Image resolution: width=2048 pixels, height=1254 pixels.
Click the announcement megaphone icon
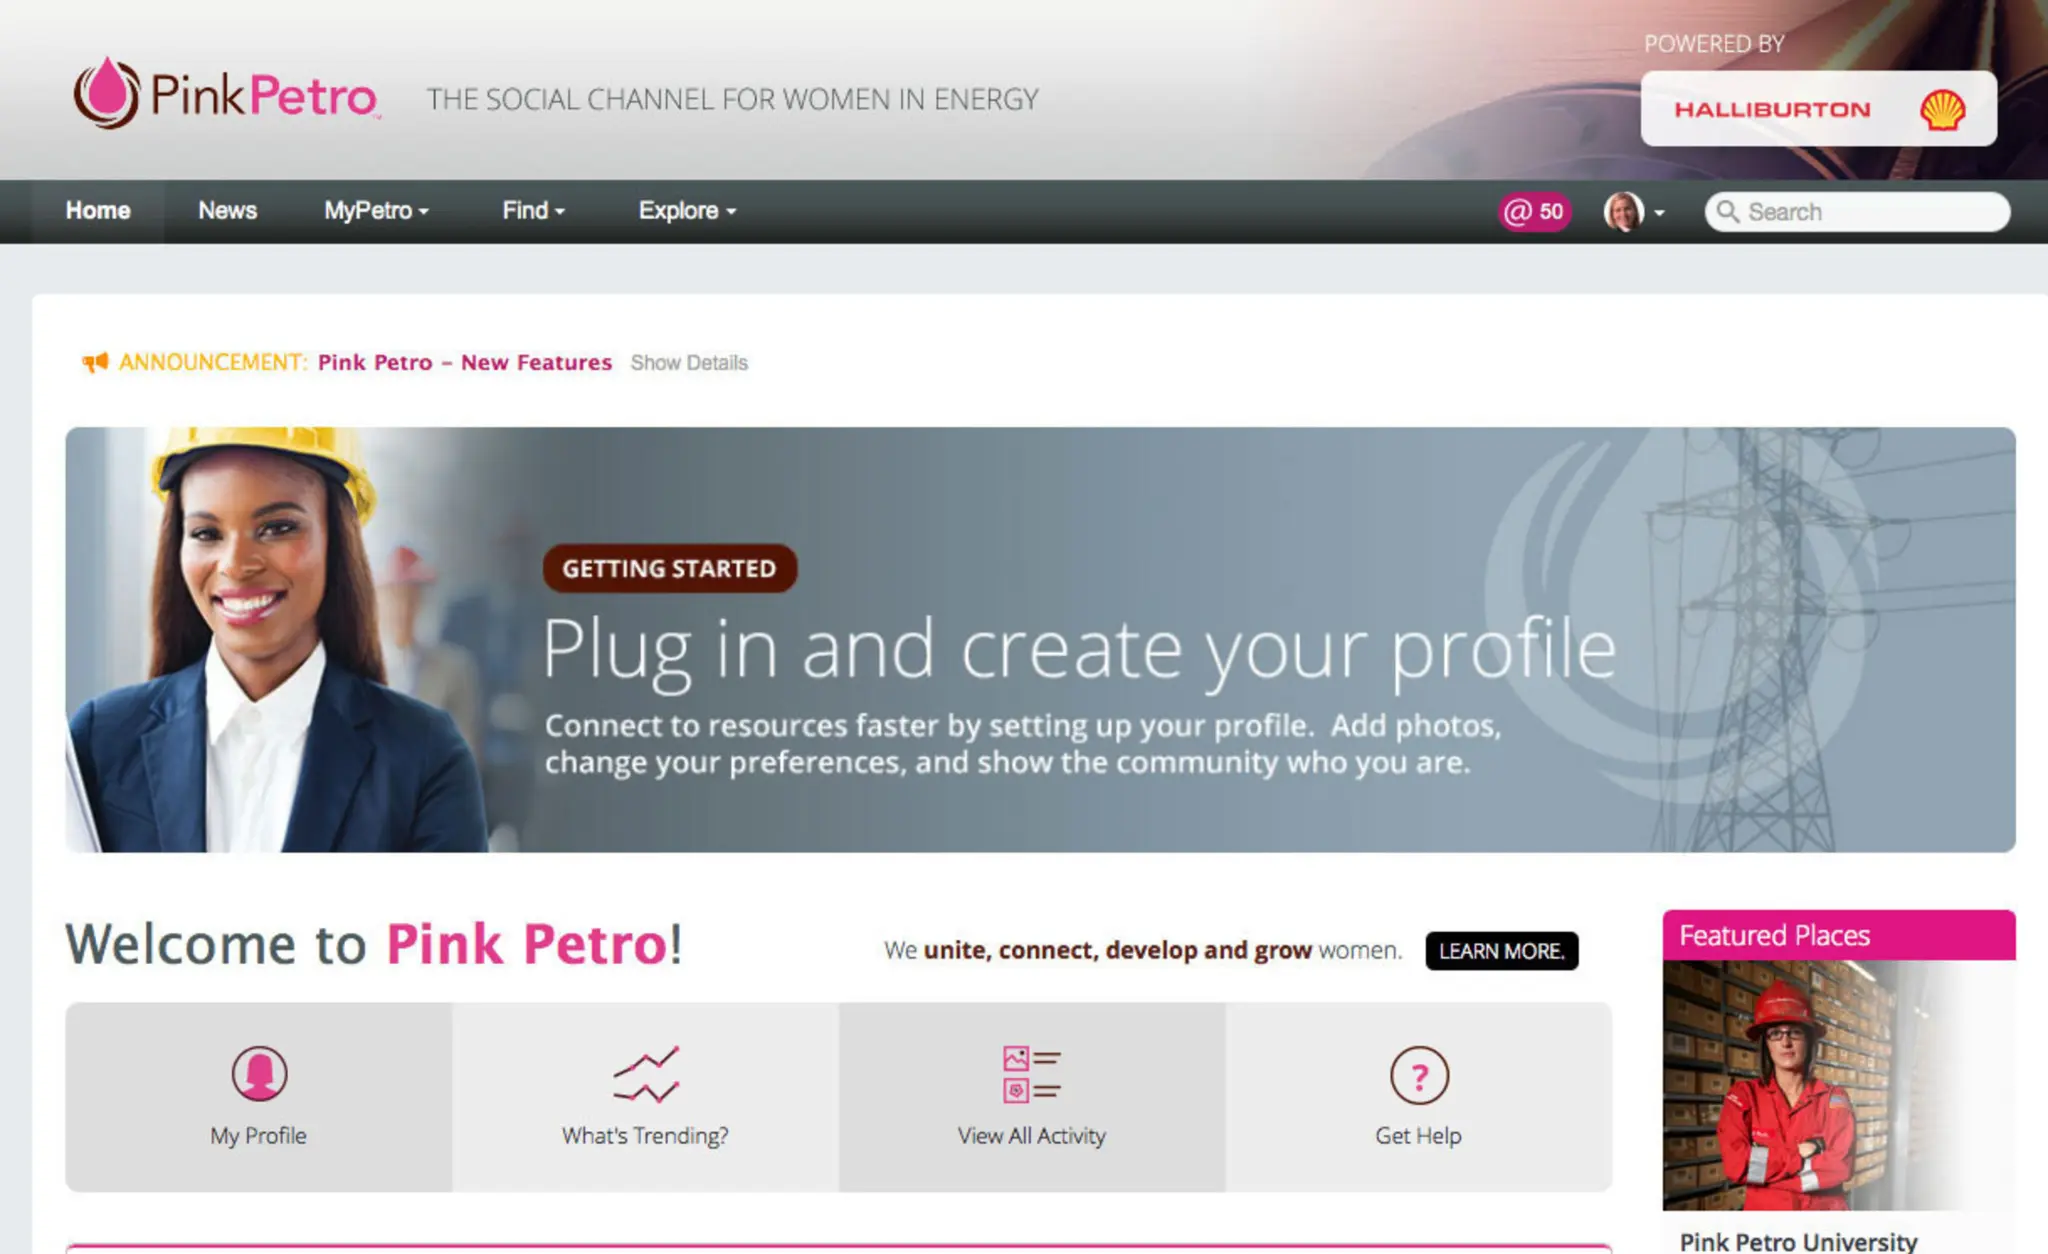point(94,362)
